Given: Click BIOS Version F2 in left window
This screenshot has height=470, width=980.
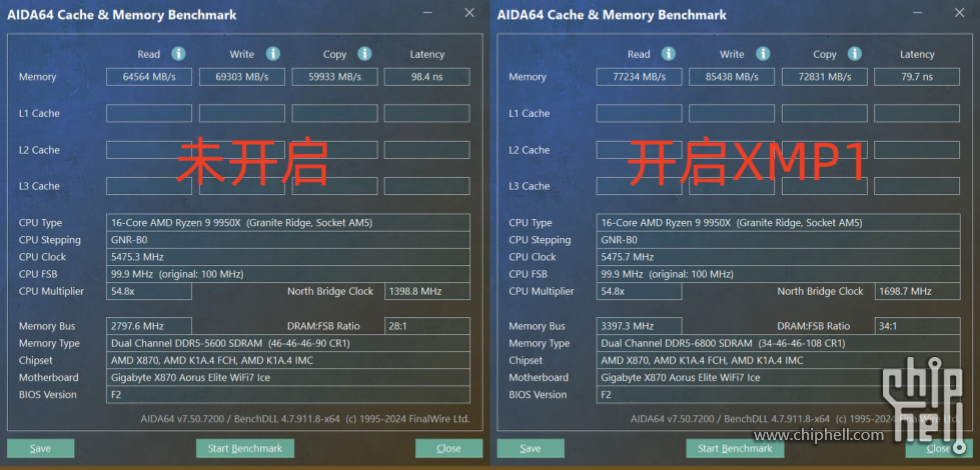Looking at the screenshot, I should (288, 395).
